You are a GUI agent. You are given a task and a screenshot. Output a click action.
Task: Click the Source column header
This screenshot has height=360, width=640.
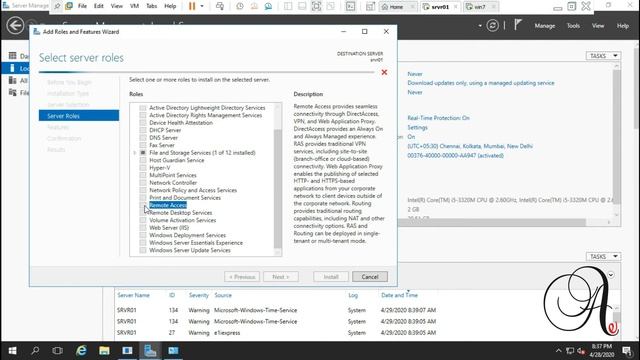[x=223, y=295]
